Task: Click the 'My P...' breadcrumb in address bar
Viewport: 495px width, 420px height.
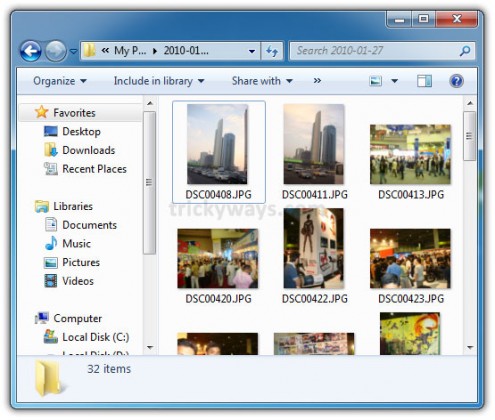Action: pos(130,51)
